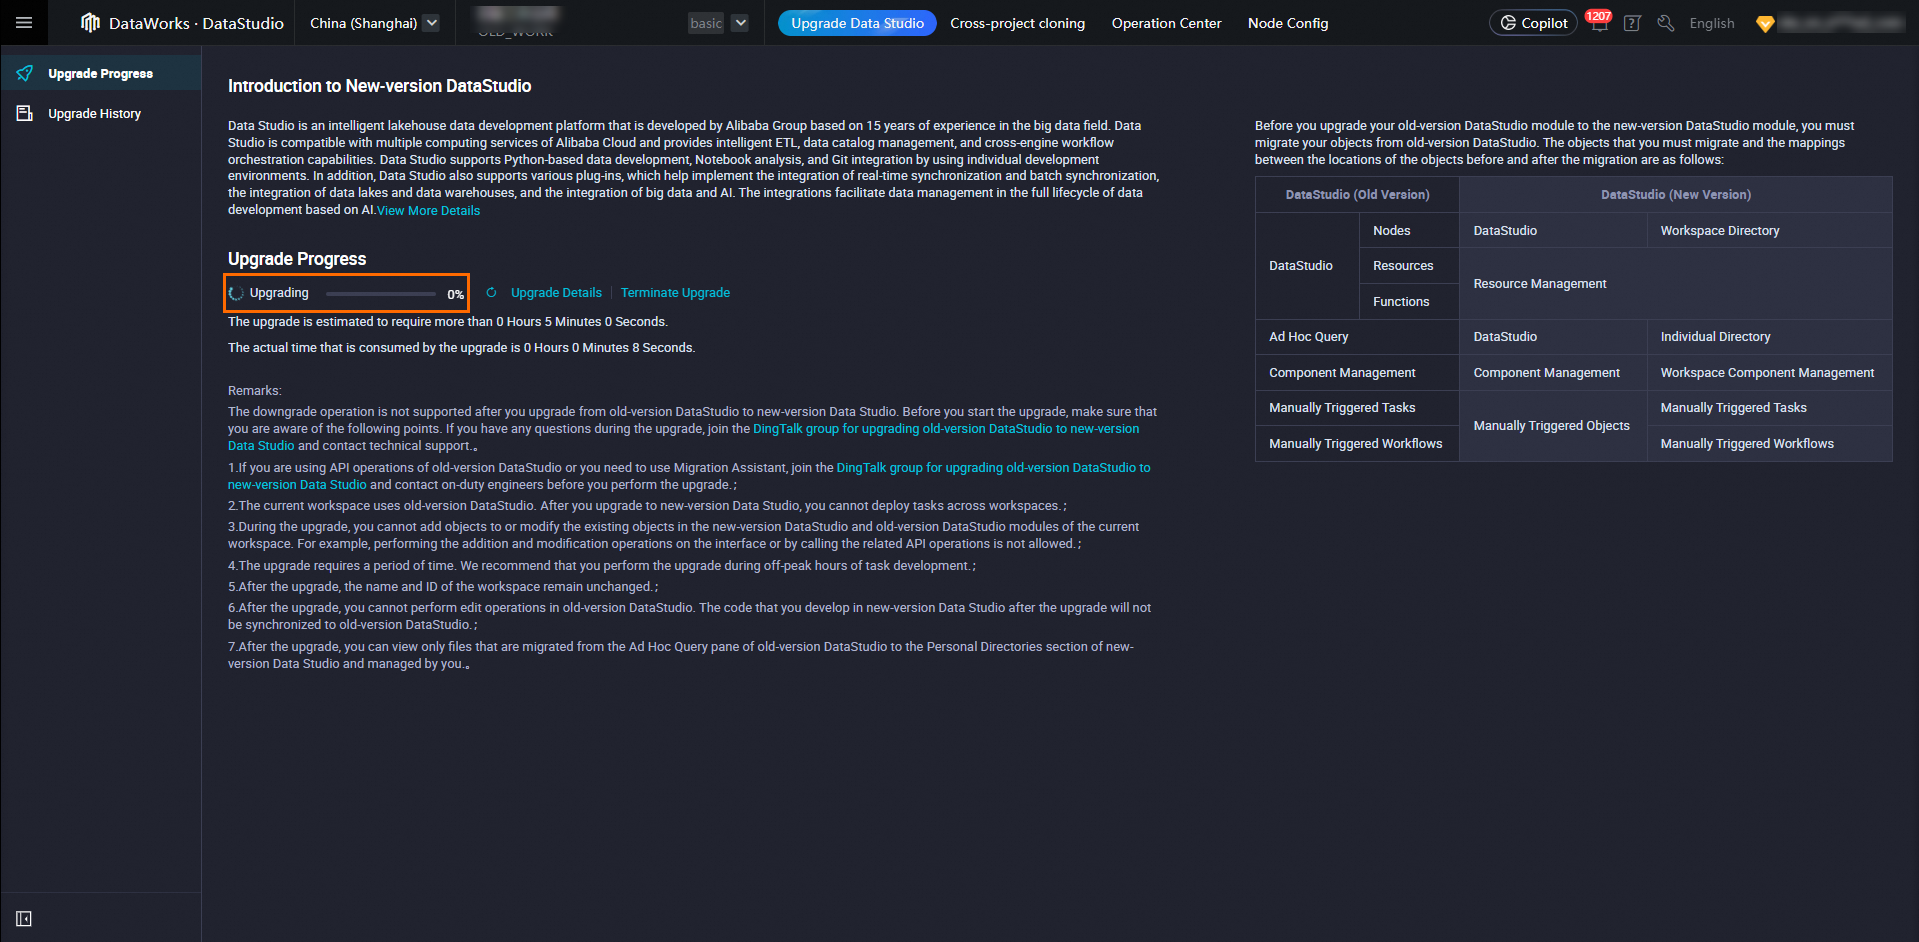Expand the workspace selector next to basic
This screenshot has width=1919, height=942.
pyautogui.click(x=740, y=23)
